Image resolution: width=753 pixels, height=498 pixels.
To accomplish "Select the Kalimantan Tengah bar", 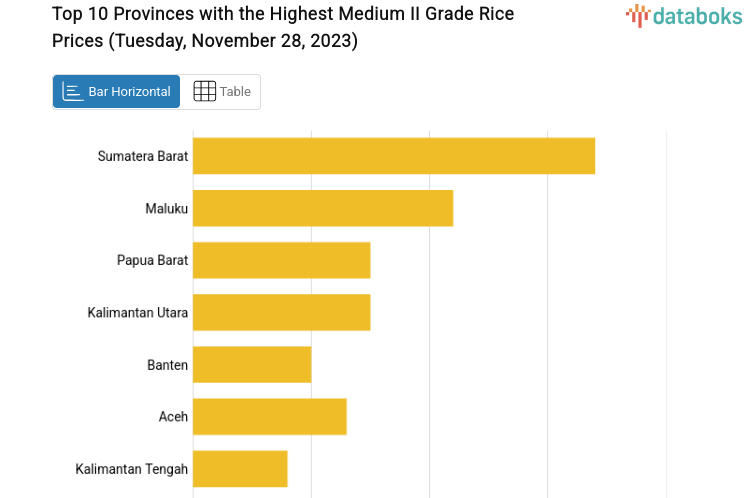I will click(x=240, y=469).
